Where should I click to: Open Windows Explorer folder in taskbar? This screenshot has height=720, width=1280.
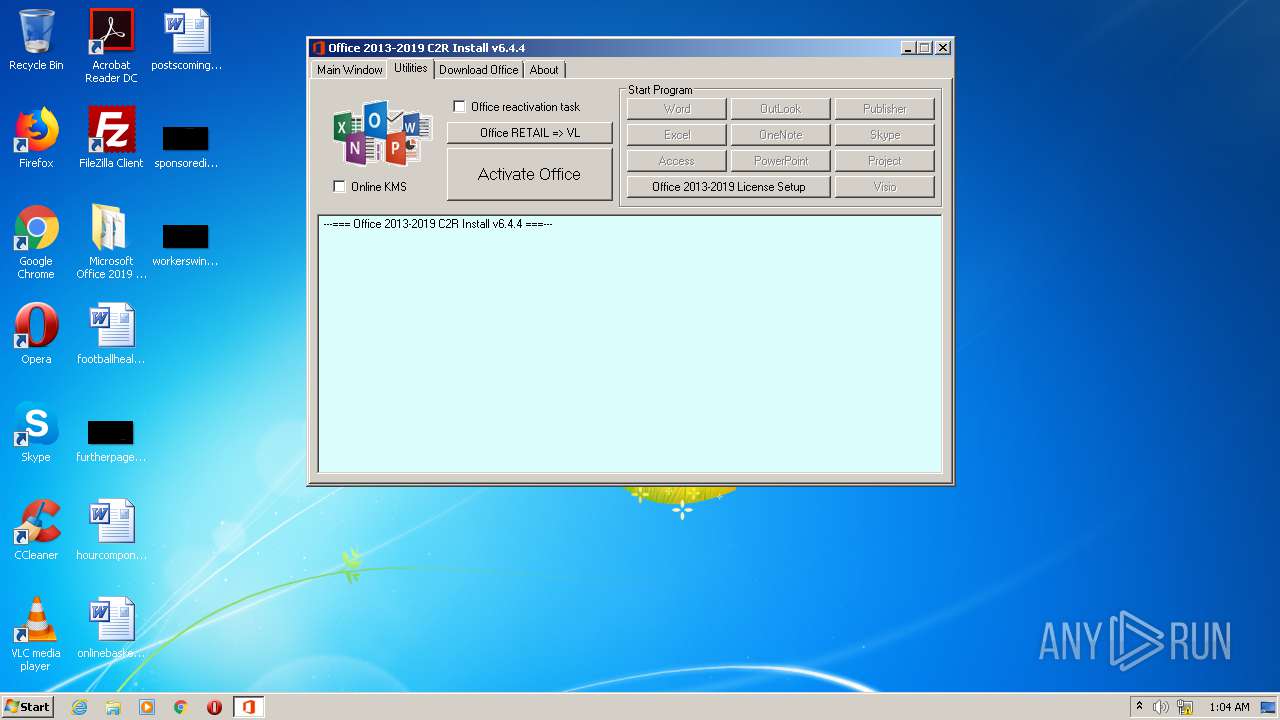pos(113,707)
